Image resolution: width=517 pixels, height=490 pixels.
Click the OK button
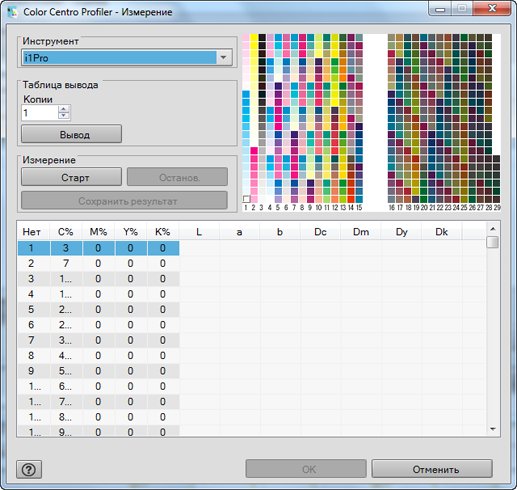pos(306,469)
